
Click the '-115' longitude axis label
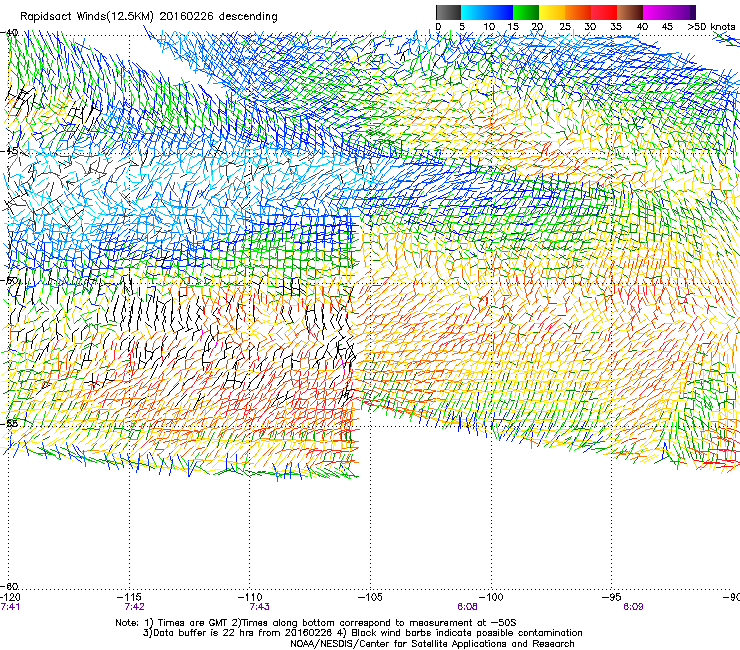(x=131, y=598)
